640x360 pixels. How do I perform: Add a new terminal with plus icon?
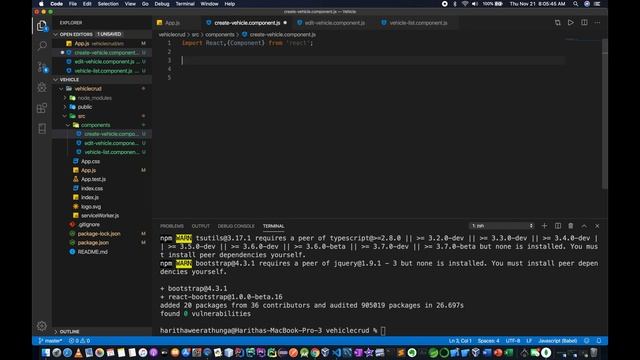coord(544,226)
